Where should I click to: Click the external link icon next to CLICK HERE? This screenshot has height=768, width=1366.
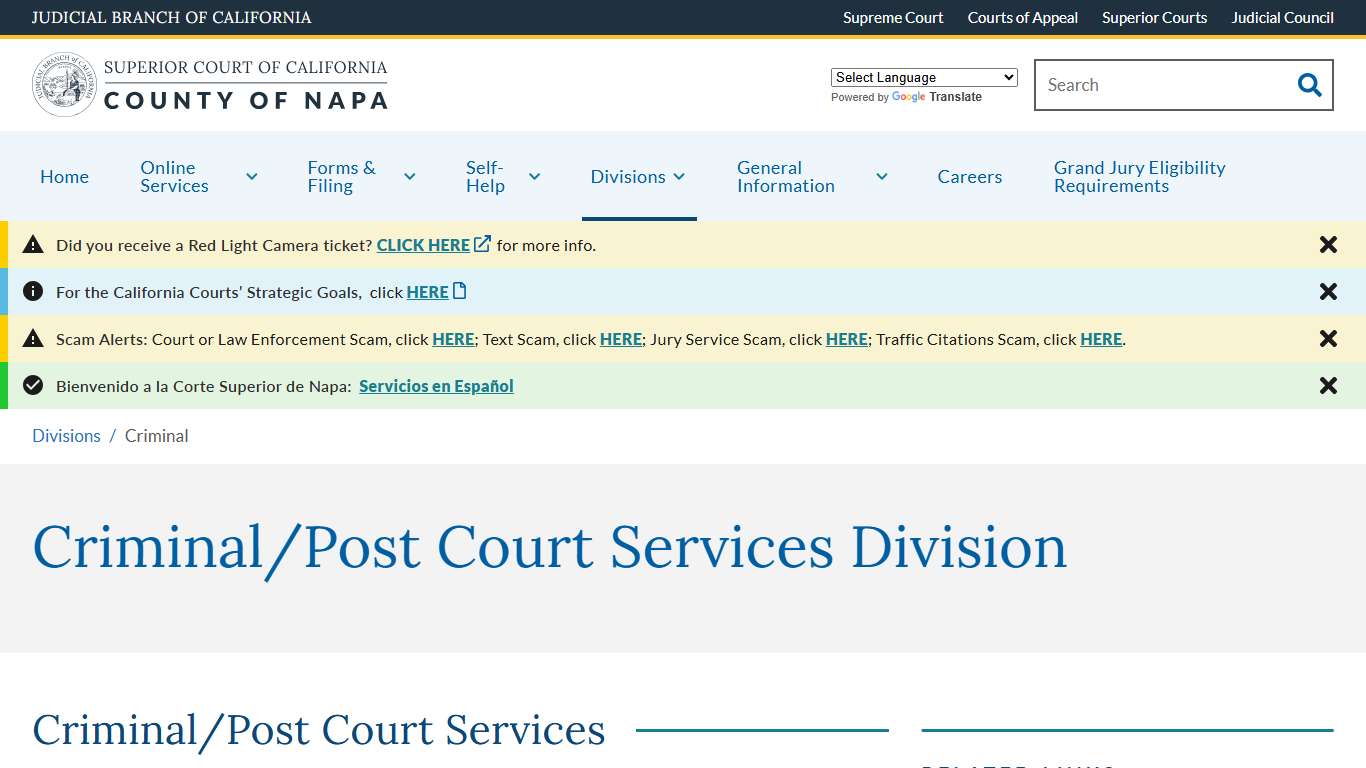pos(482,242)
